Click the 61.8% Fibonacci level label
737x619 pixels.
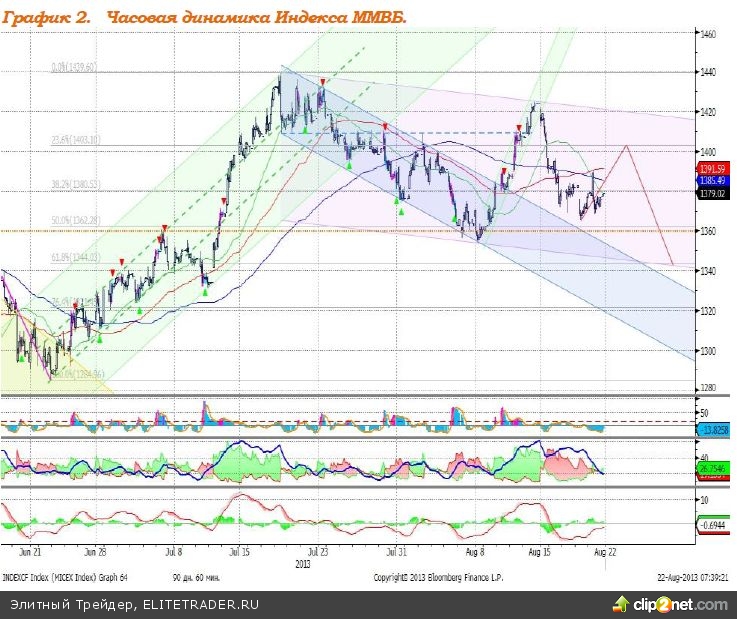pos(73,258)
